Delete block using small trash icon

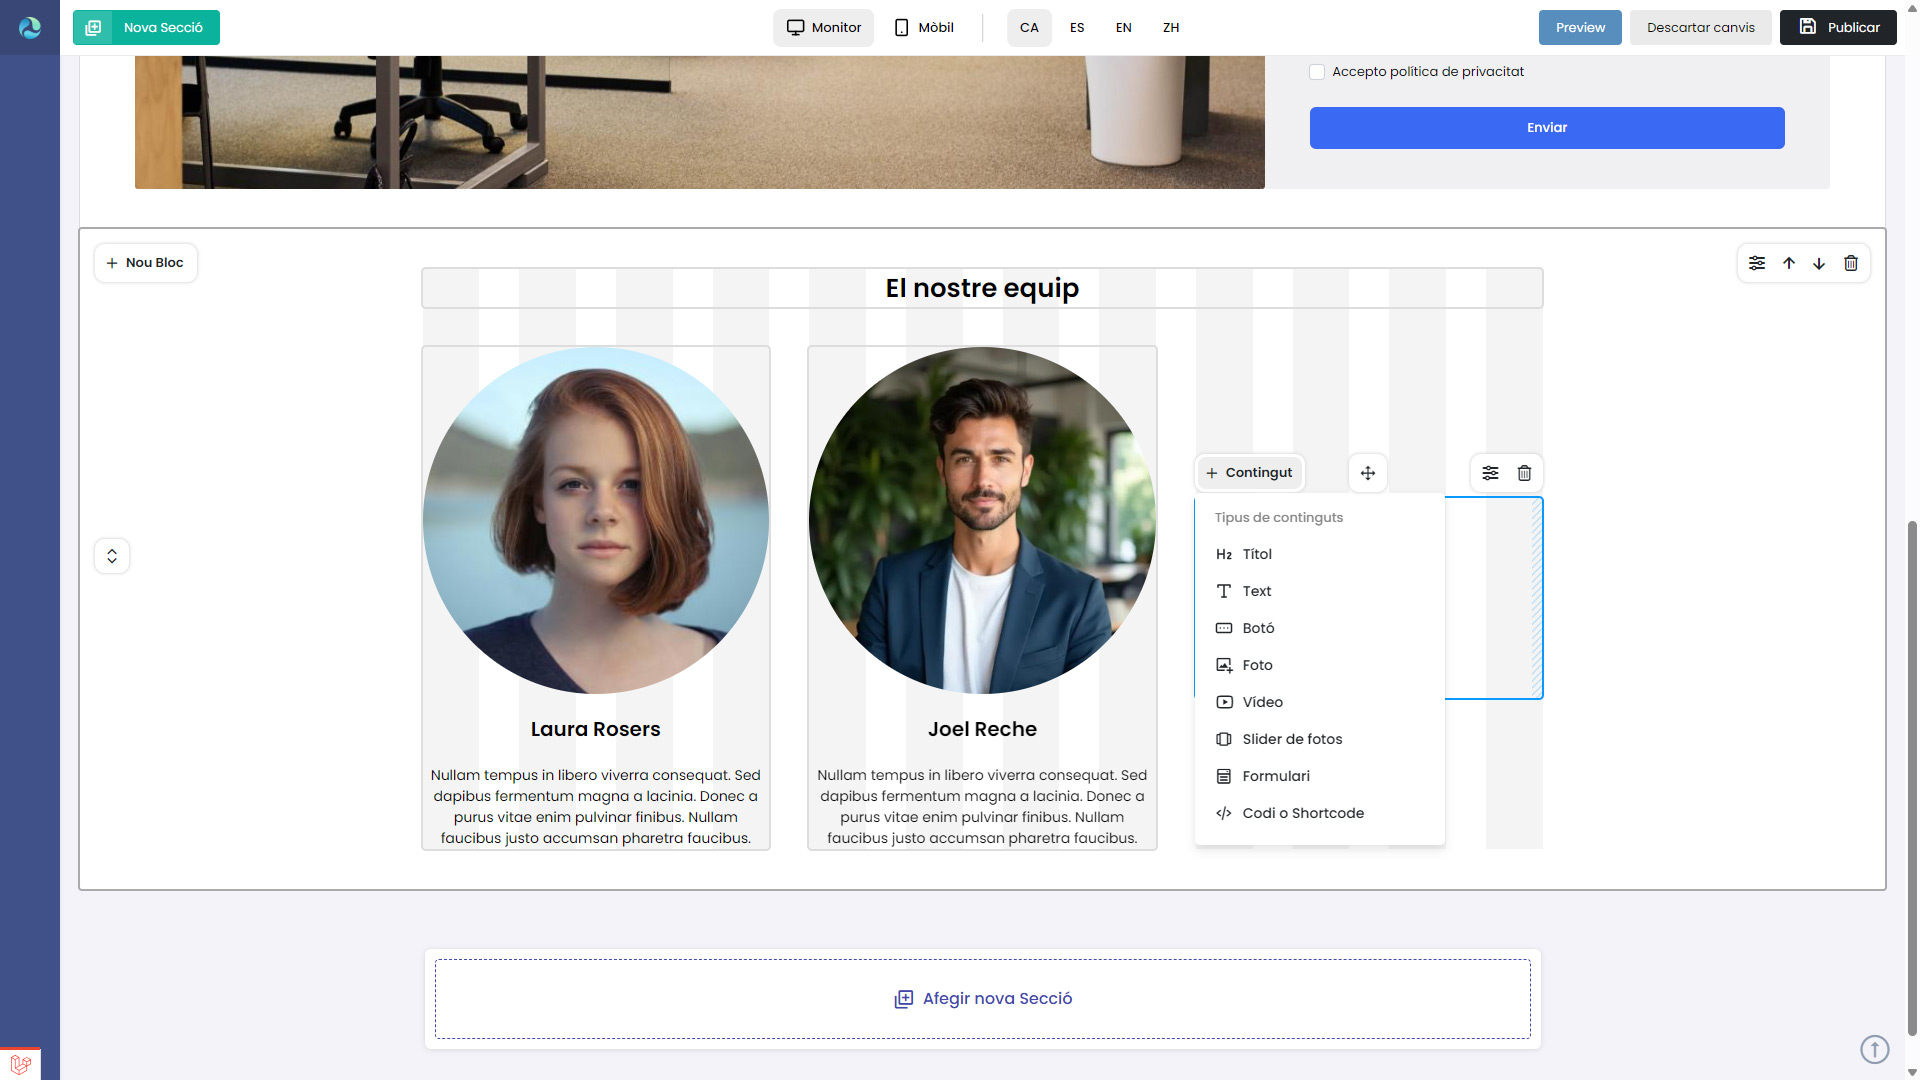1524,473
